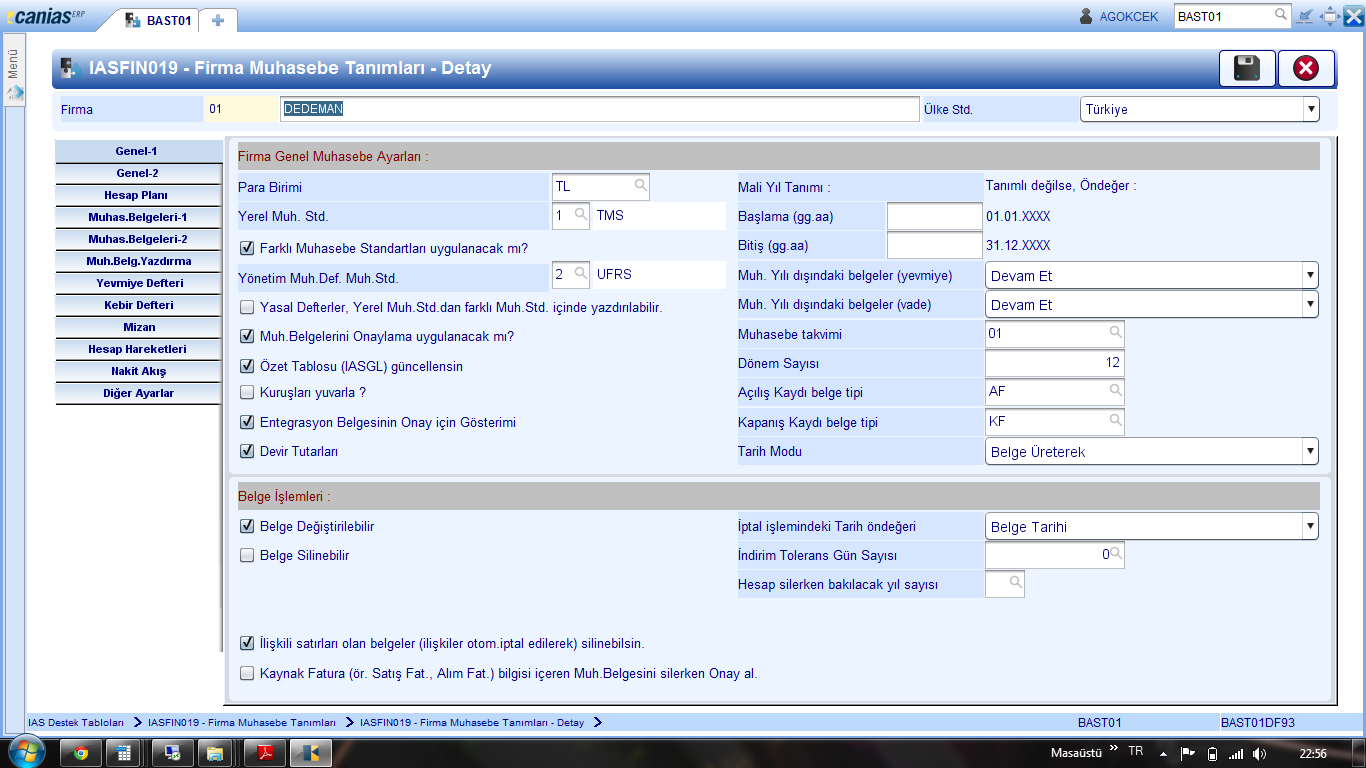This screenshot has width=1366, height=768.
Task: Open the lookup magnifier for Yerel Muh. Std.
Action: [x=580, y=214]
